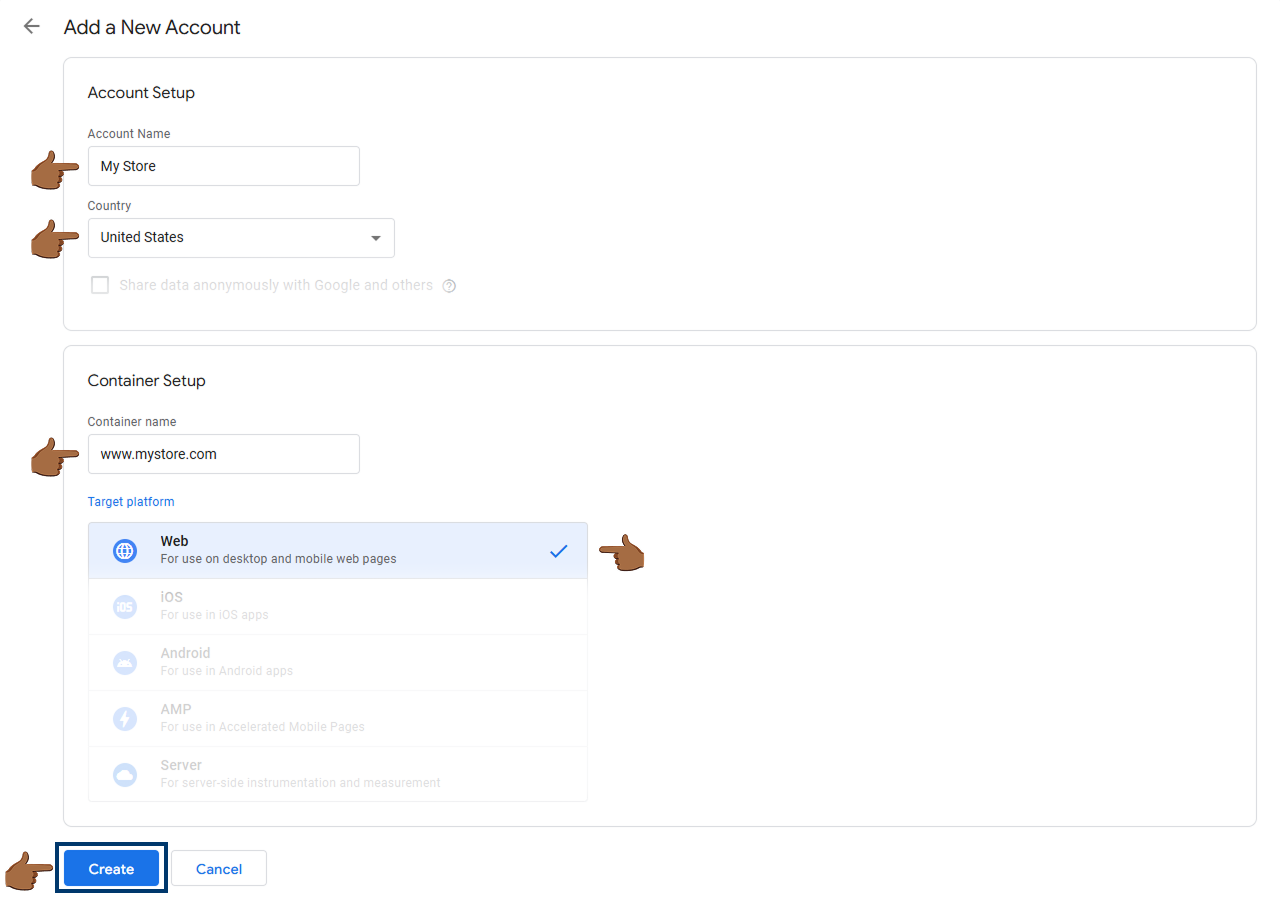The height and width of the screenshot is (900, 1280).
Task: Click 'For use on desktop and mobile web pages'
Action: pos(278,559)
